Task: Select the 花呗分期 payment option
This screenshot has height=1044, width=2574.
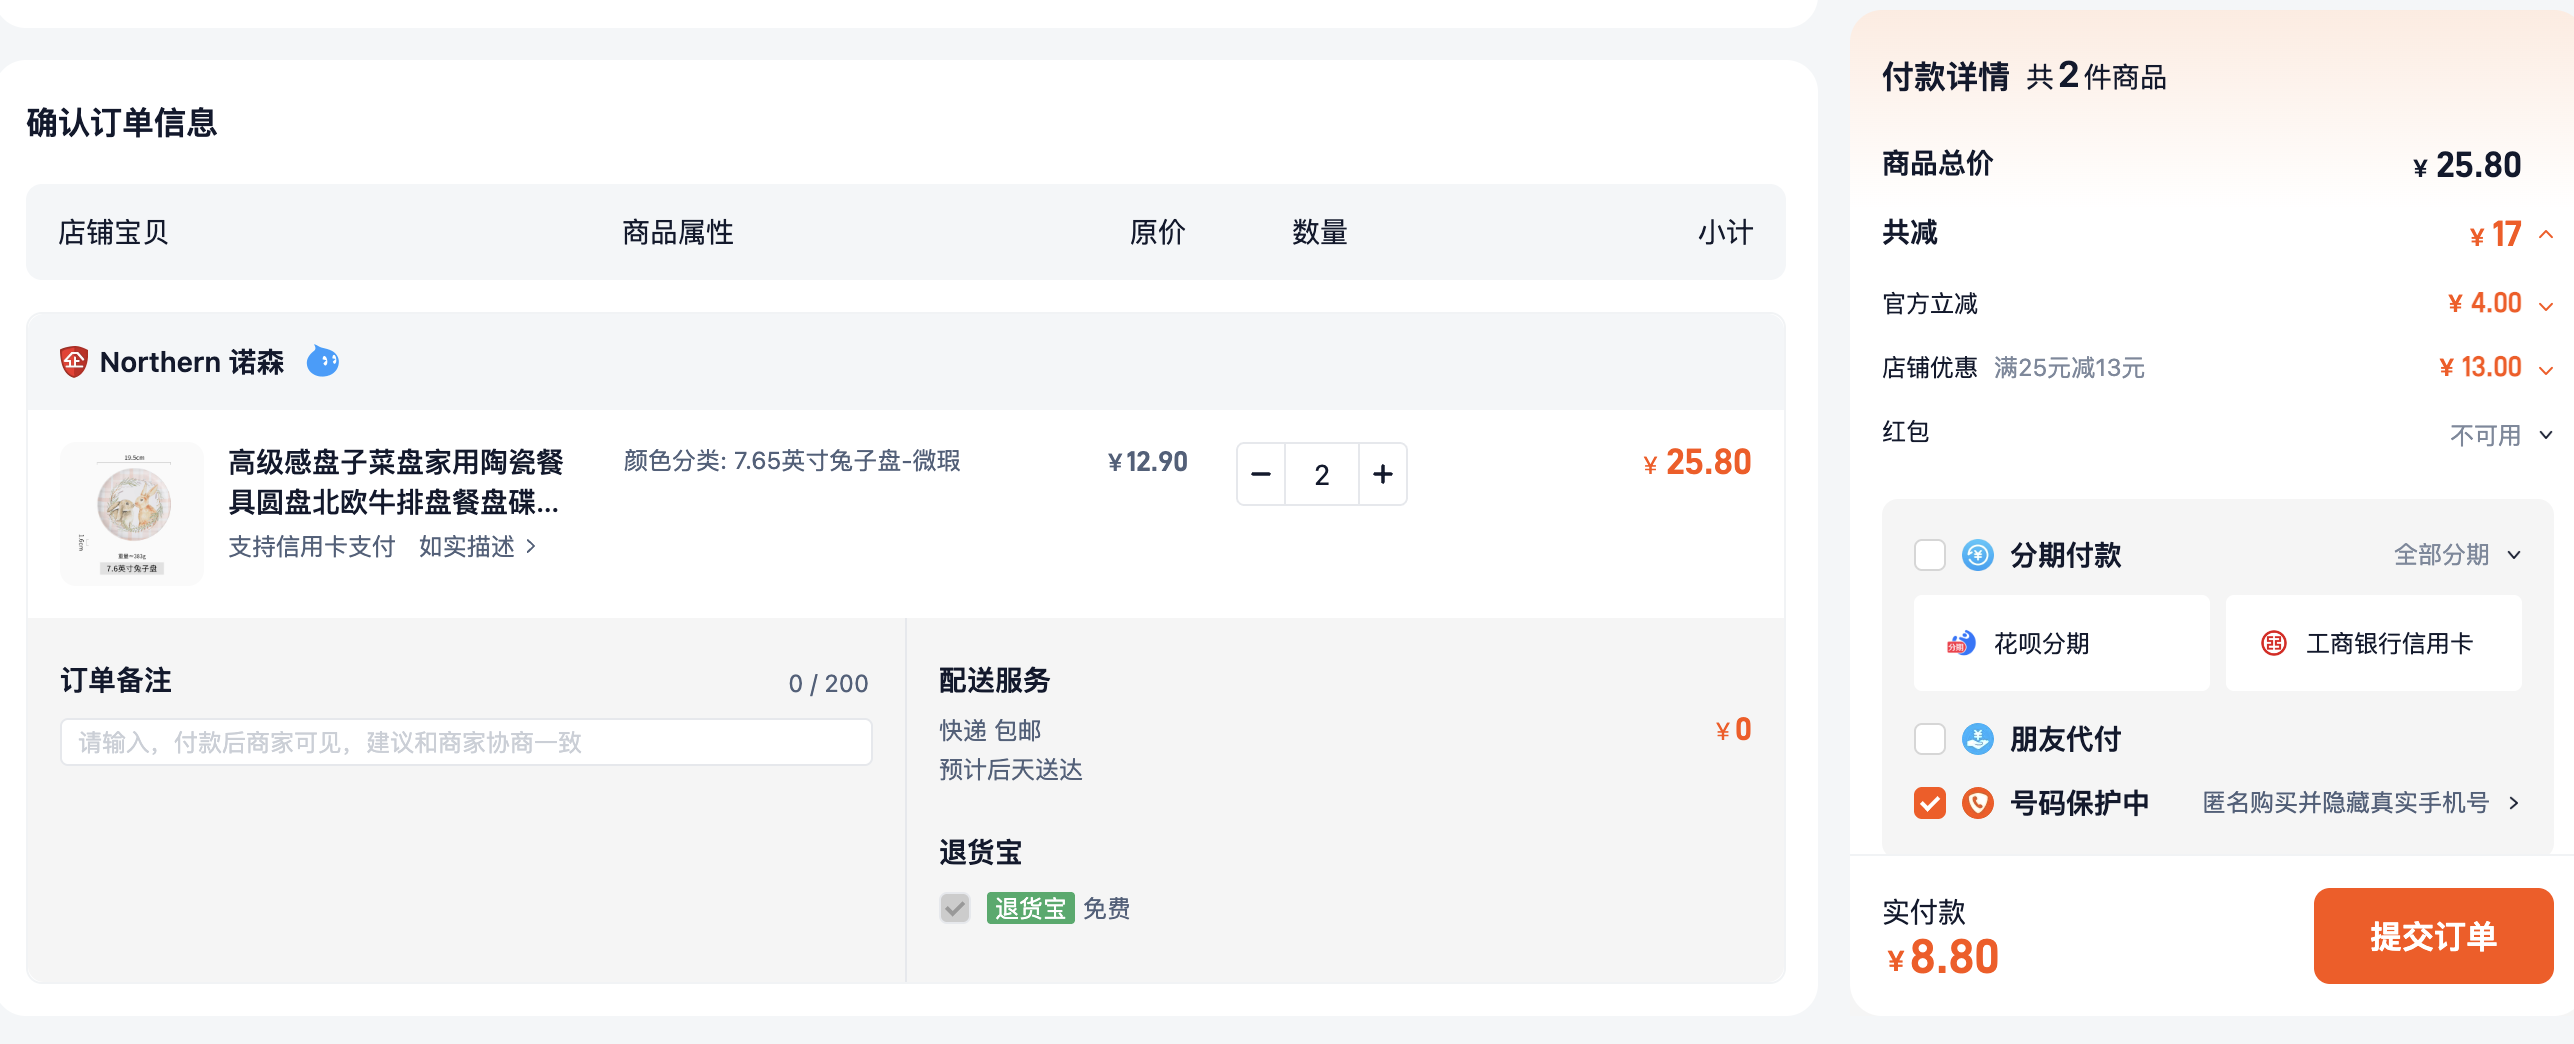Action: [x=2061, y=643]
